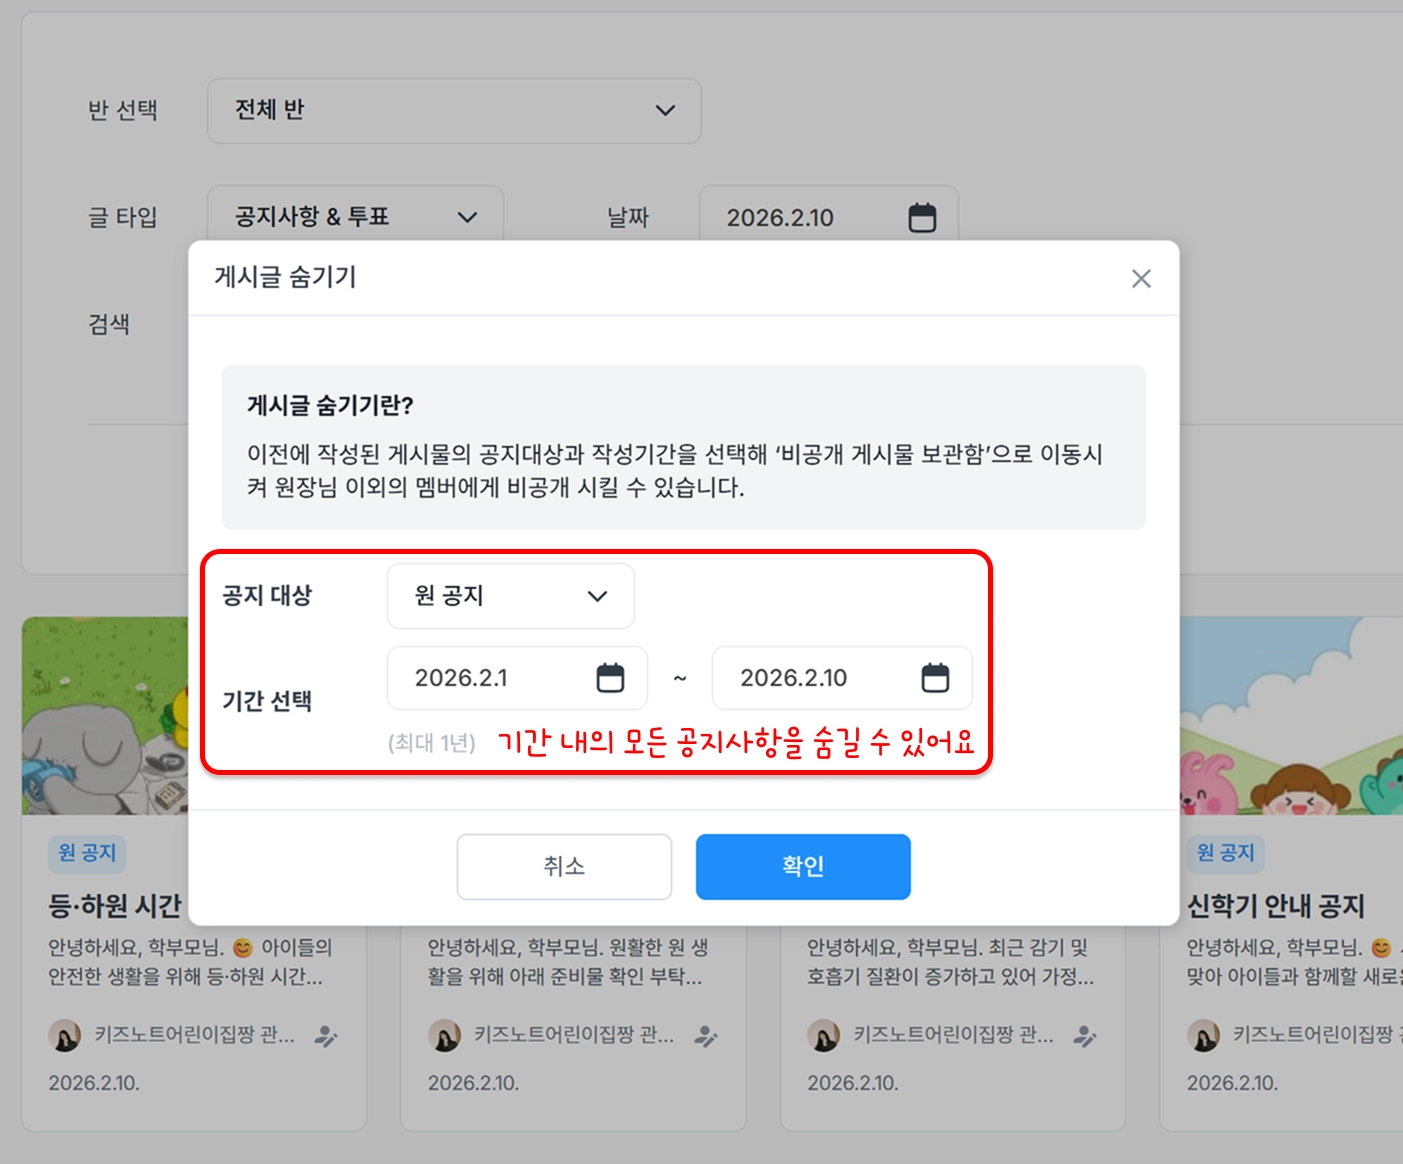This screenshot has height=1164, width=1403.
Task: Open the elephant thumbnail on the 등·하원 시간 card
Action: pos(105,715)
